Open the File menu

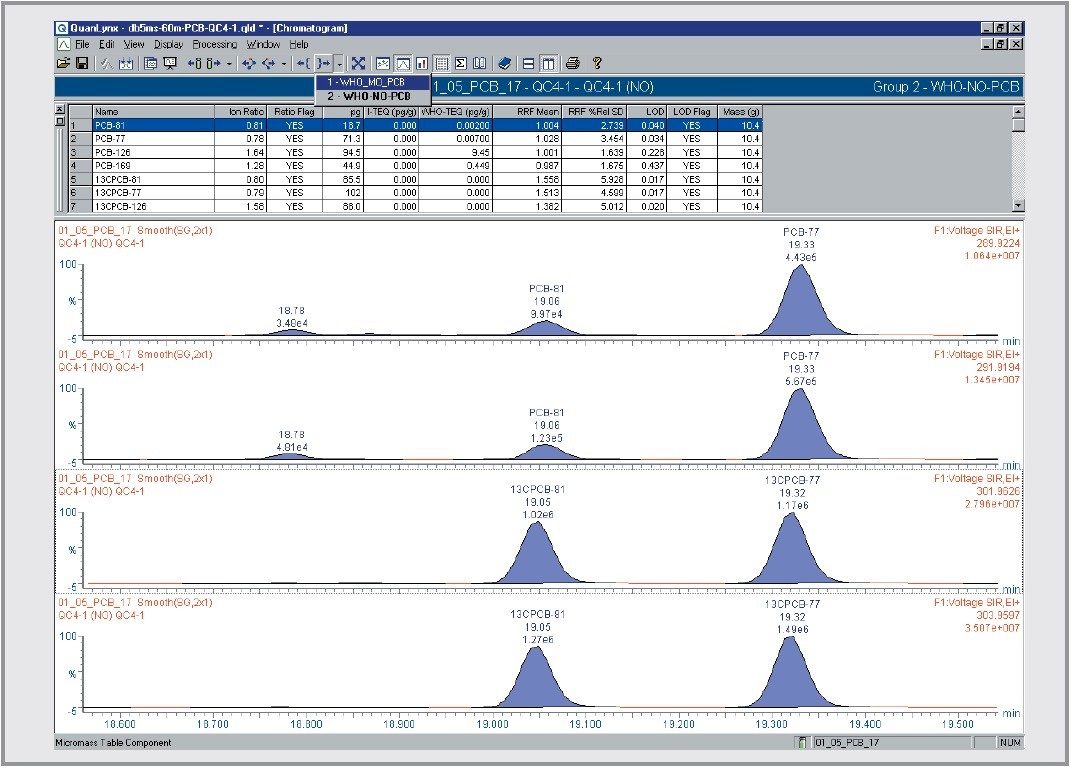[x=82, y=44]
